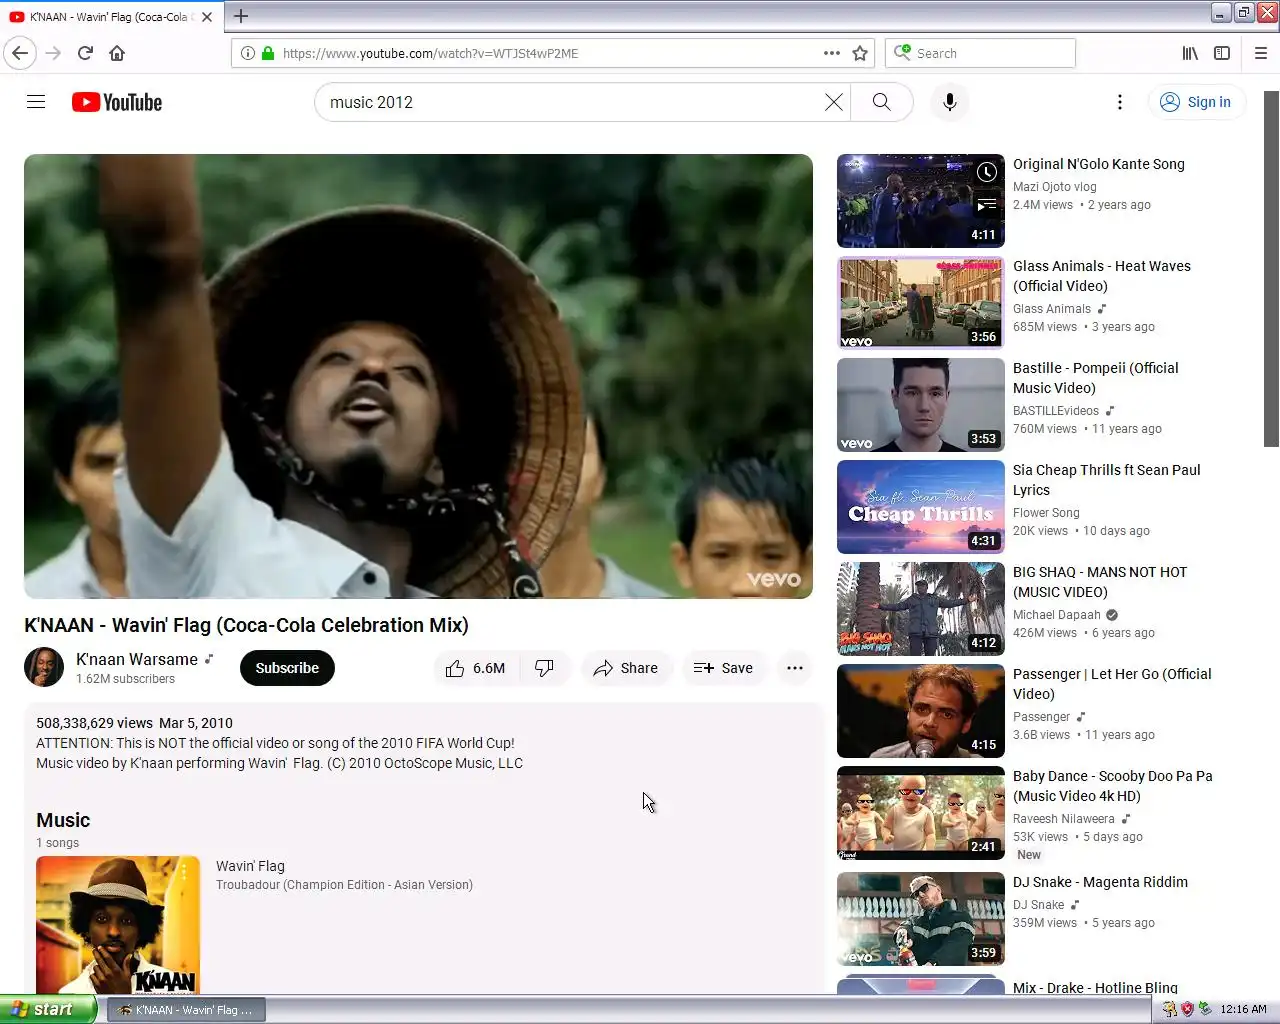The width and height of the screenshot is (1280, 1024).
Task: Show site information icon in address bar
Action: (x=248, y=53)
